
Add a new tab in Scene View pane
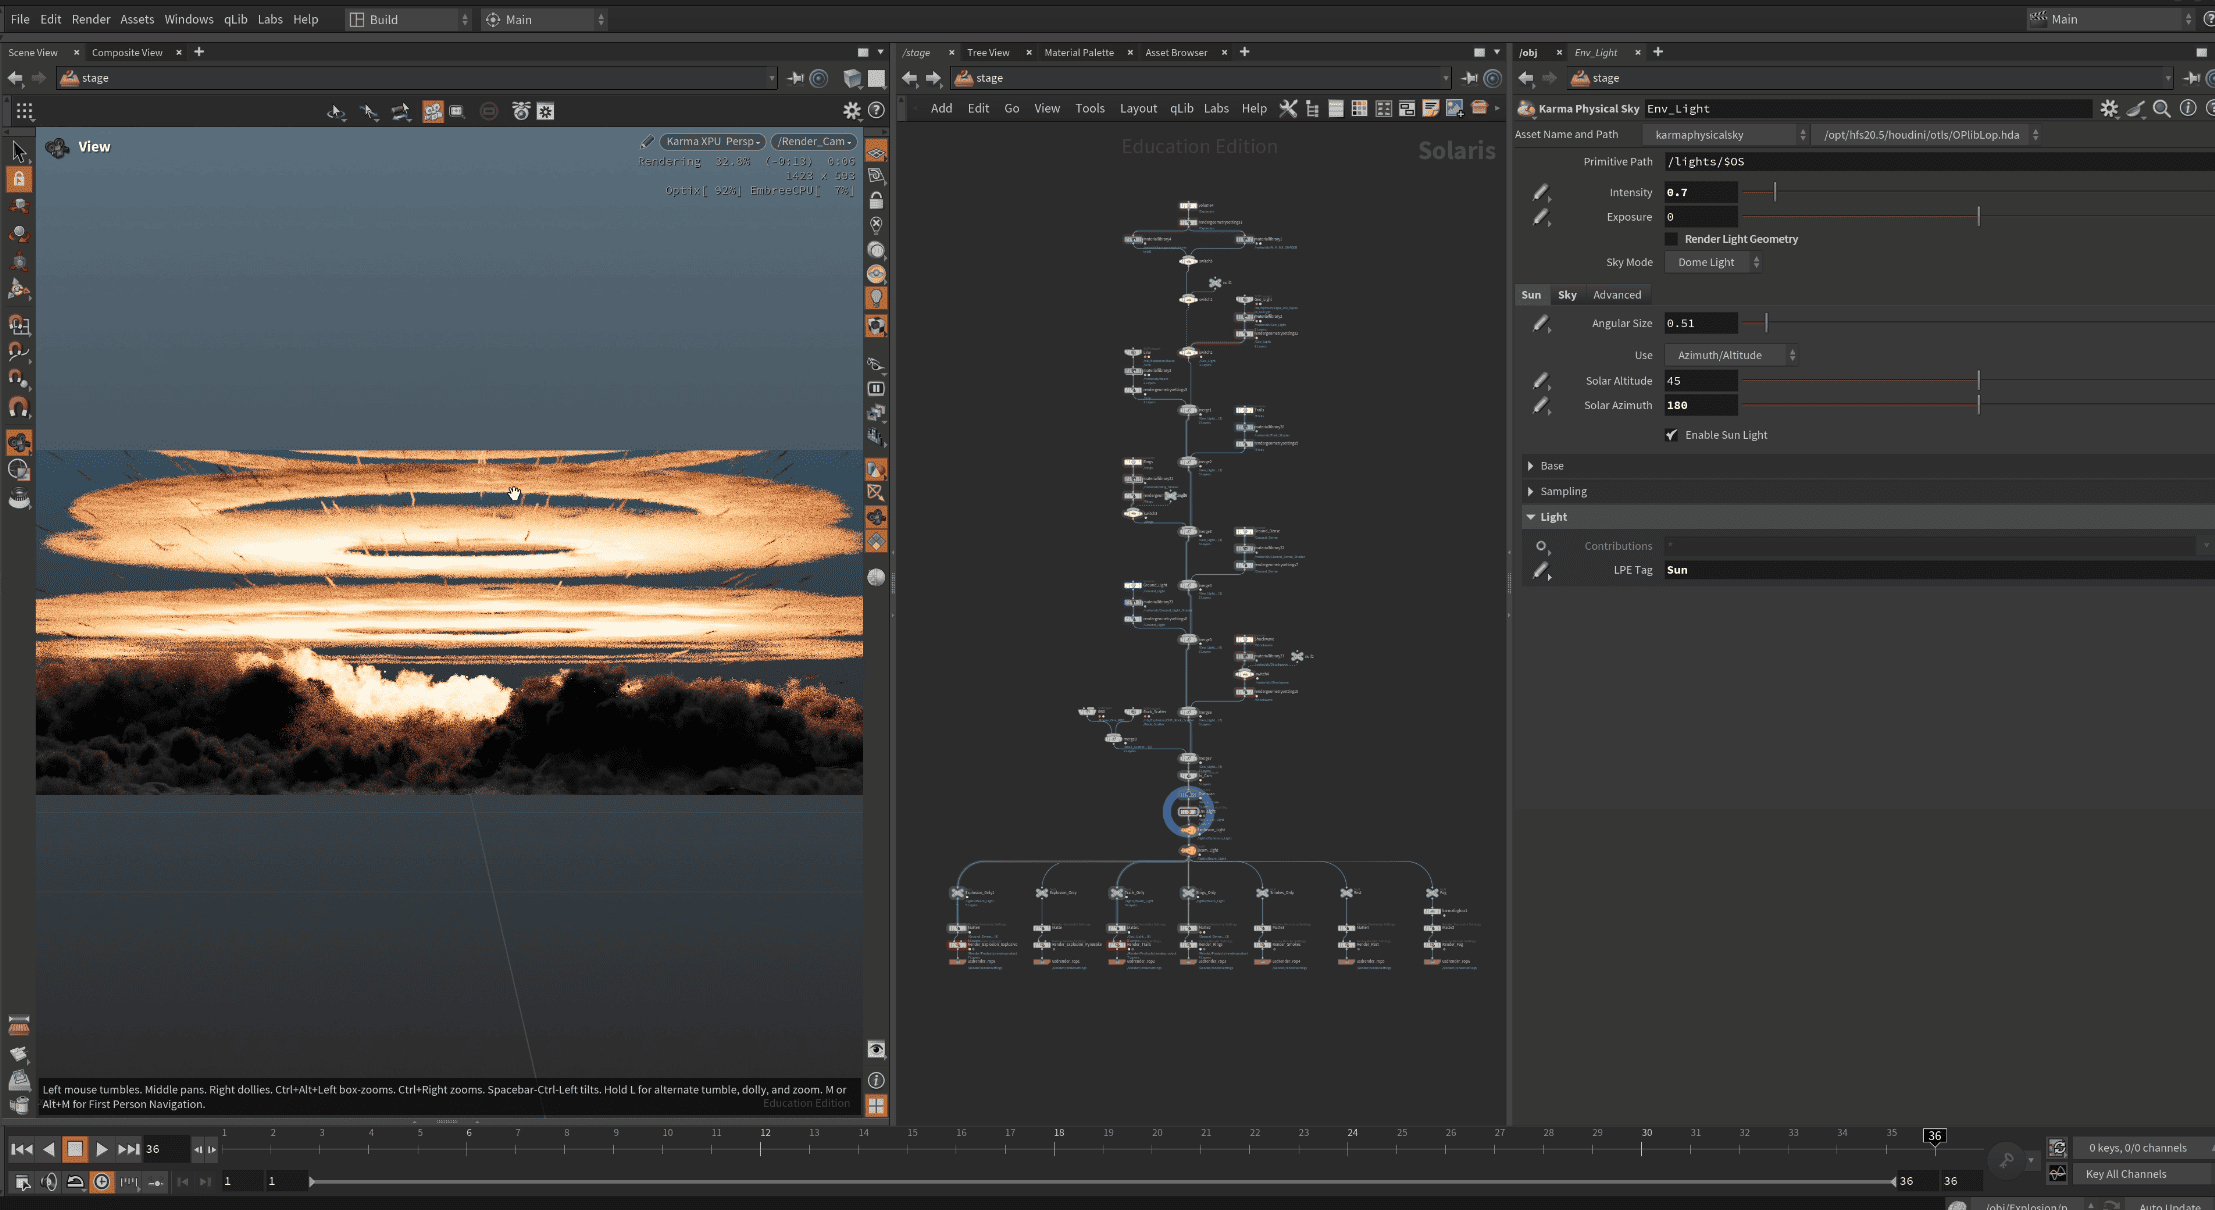click(199, 52)
